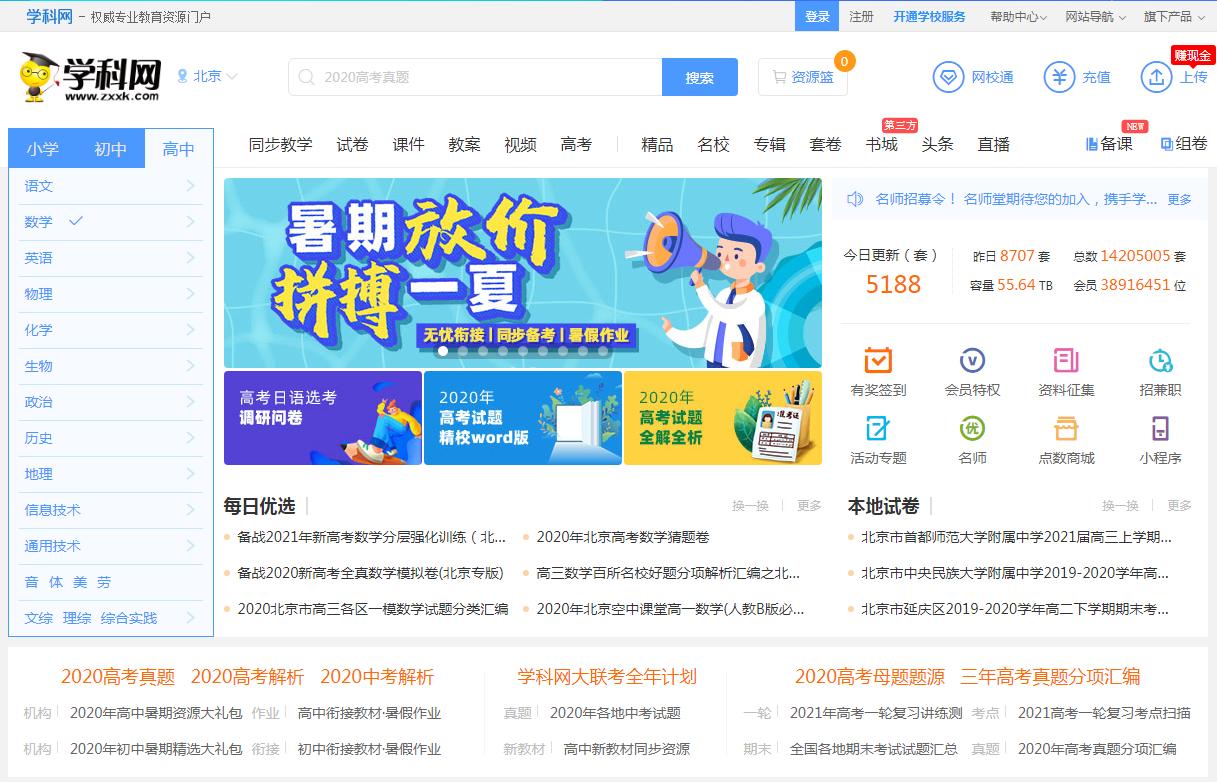The image size is (1217, 782).
Task: Click the 上传 upload icon
Action: tap(1155, 77)
